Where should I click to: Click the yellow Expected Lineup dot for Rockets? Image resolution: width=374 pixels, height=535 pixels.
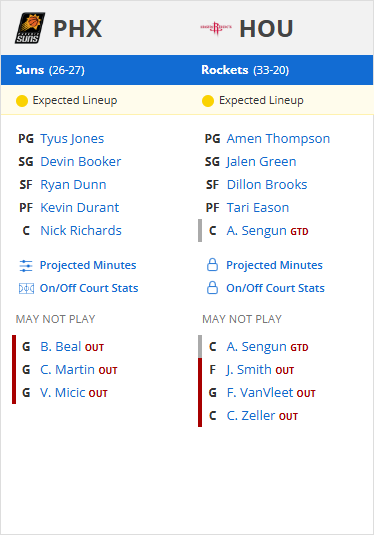[208, 101]
